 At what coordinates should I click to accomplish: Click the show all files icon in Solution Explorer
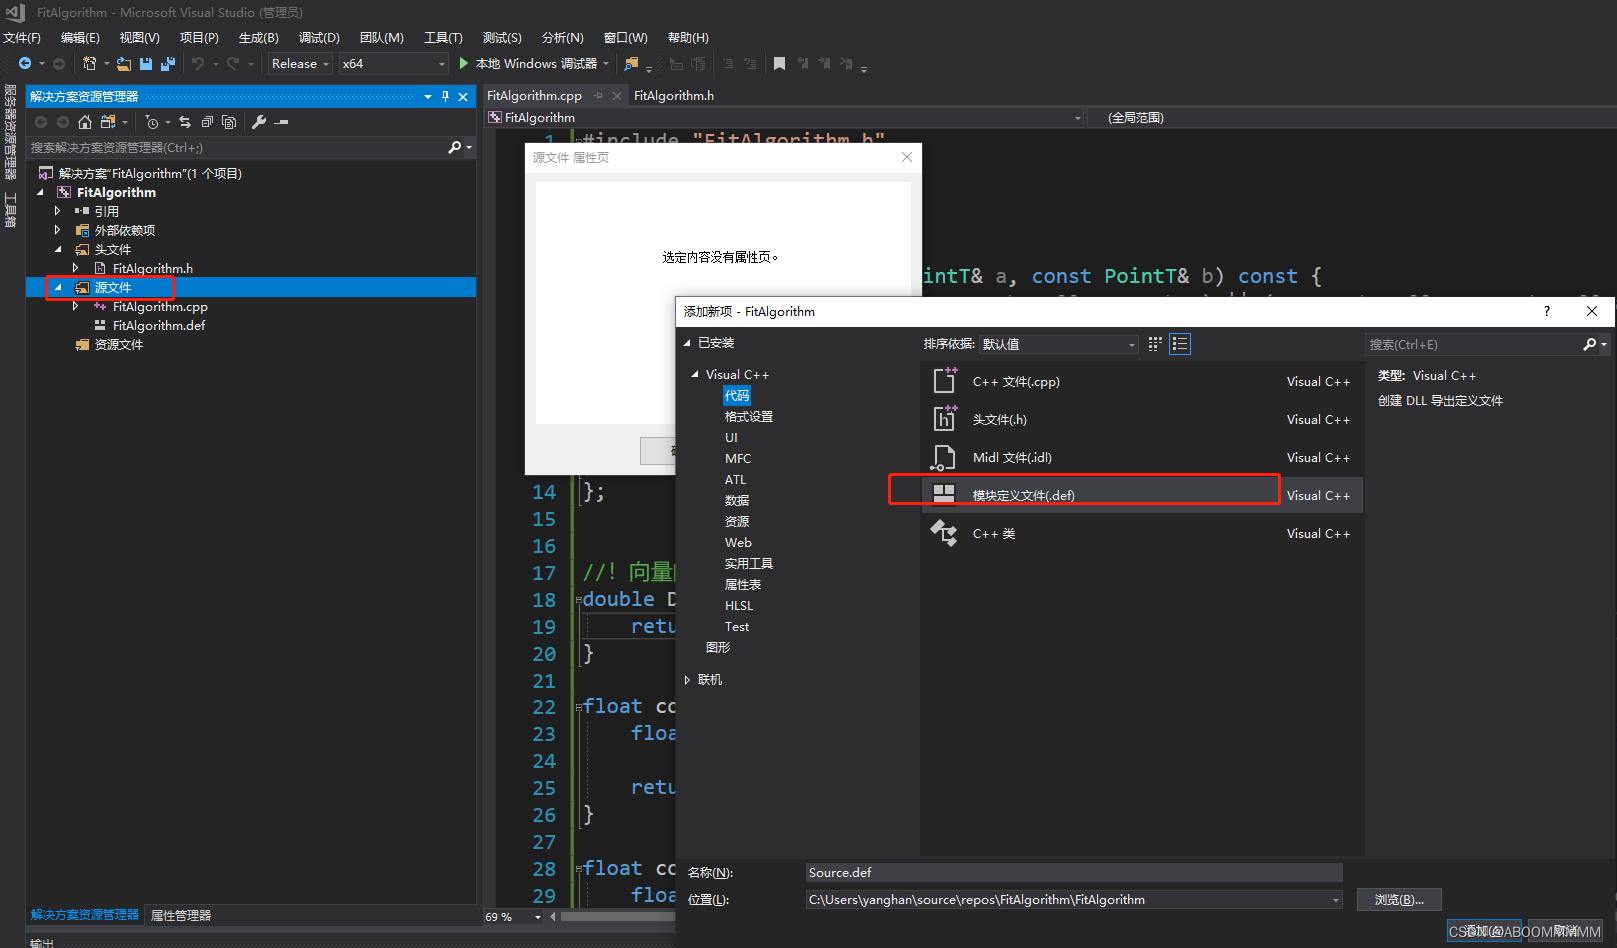pyautogui.click(x=229, y=122)
